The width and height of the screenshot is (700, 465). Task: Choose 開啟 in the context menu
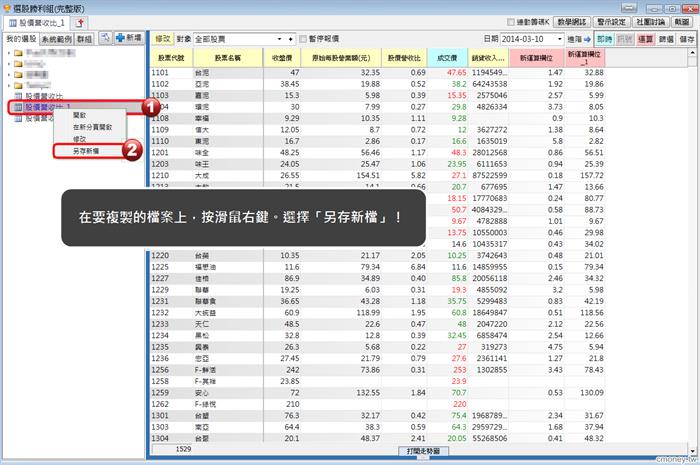(79, 116)
